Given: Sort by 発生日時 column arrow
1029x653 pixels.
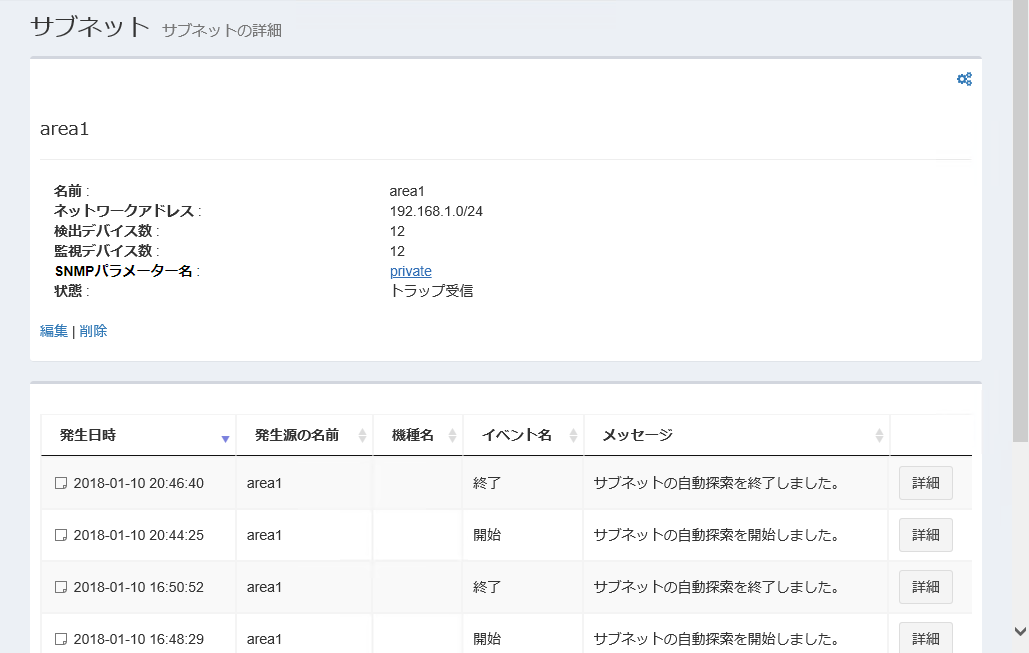Looking at the screenshot, I should [x=225, y=438].
